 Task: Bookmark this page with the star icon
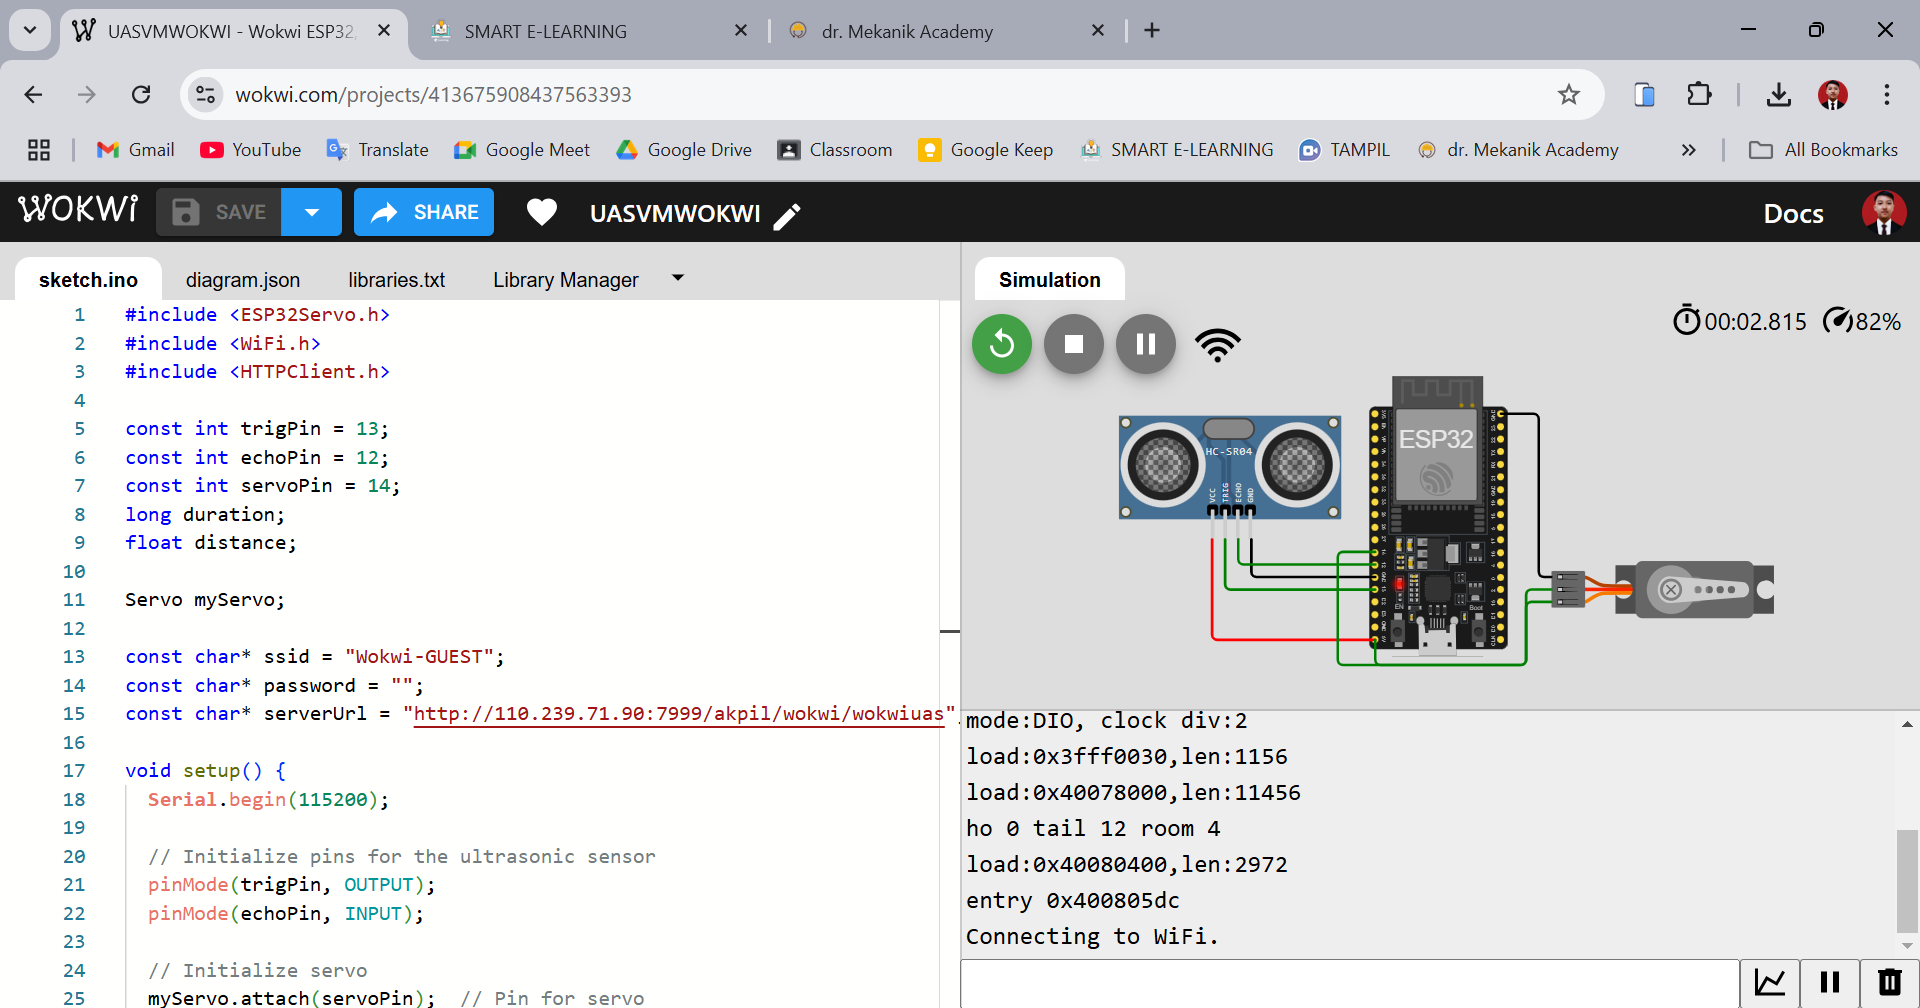tap(1568, 94)
